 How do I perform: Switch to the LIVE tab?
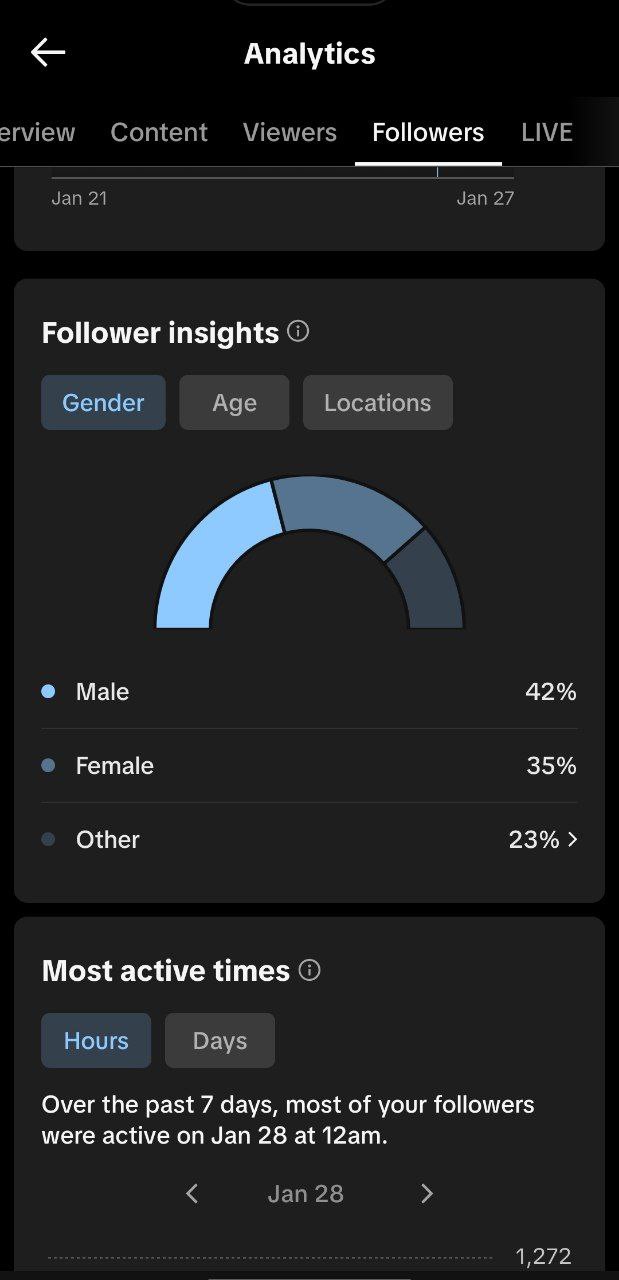(547, 132)
